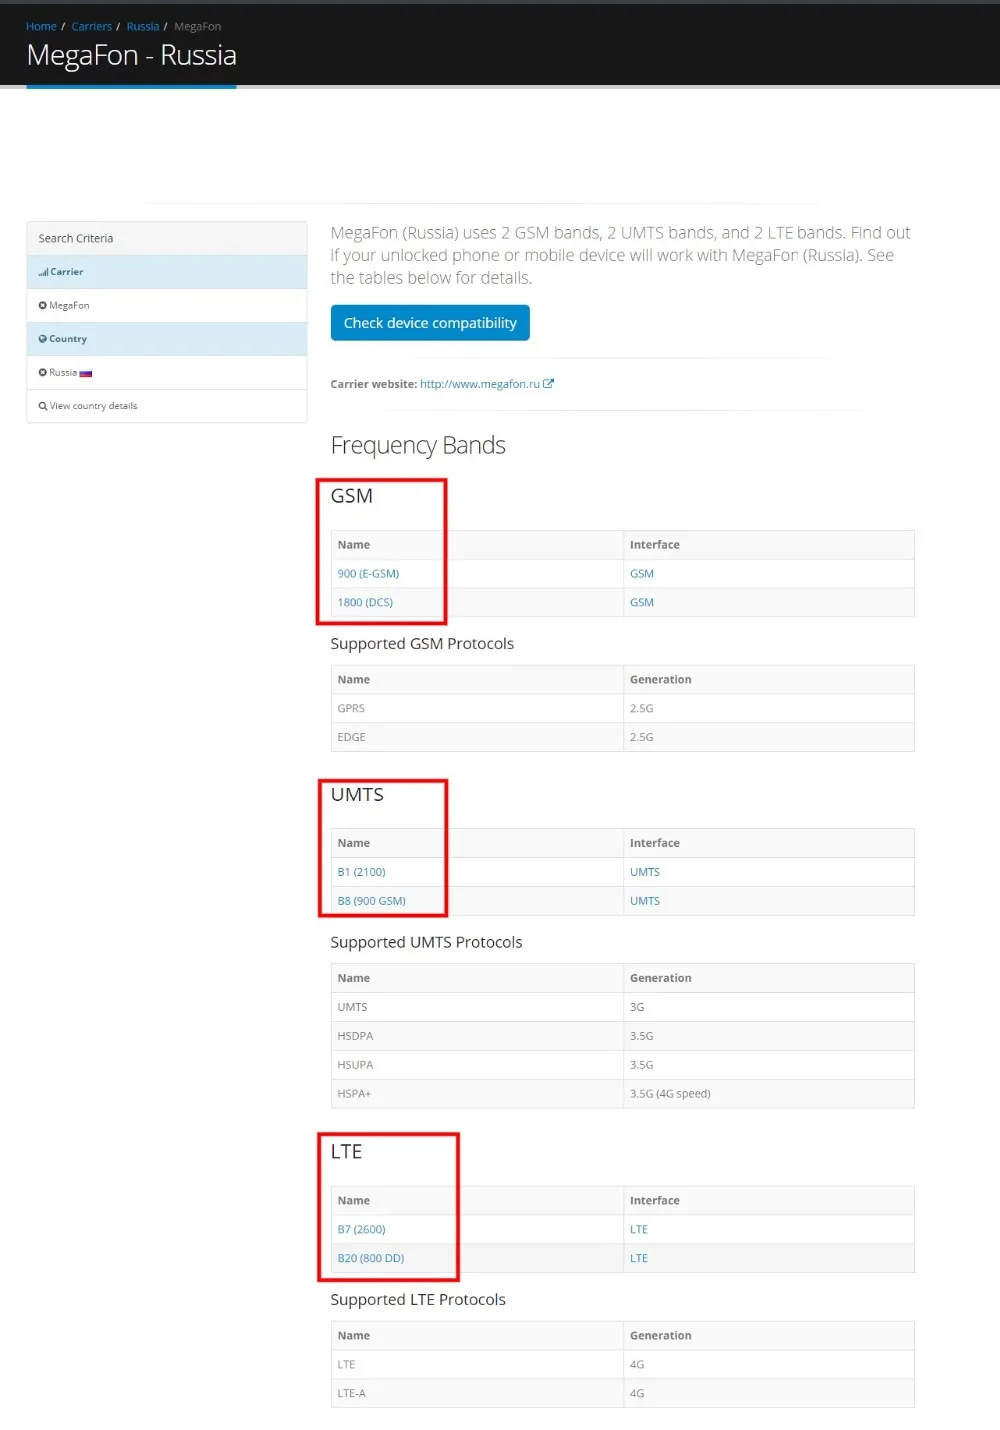Open GSM interface link in 900 (E-GSM) row
The width and height of the screenshot is (1000, 1430).
[x=642, y=574]
